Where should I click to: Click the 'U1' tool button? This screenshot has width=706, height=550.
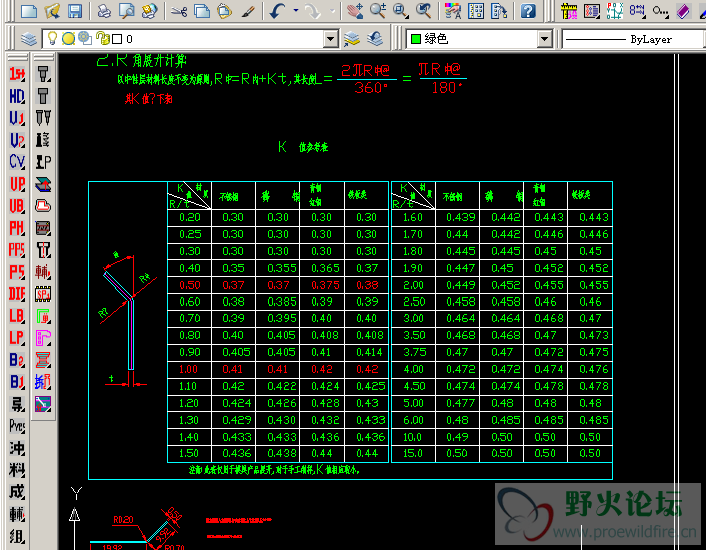click(x=17, y=118)
